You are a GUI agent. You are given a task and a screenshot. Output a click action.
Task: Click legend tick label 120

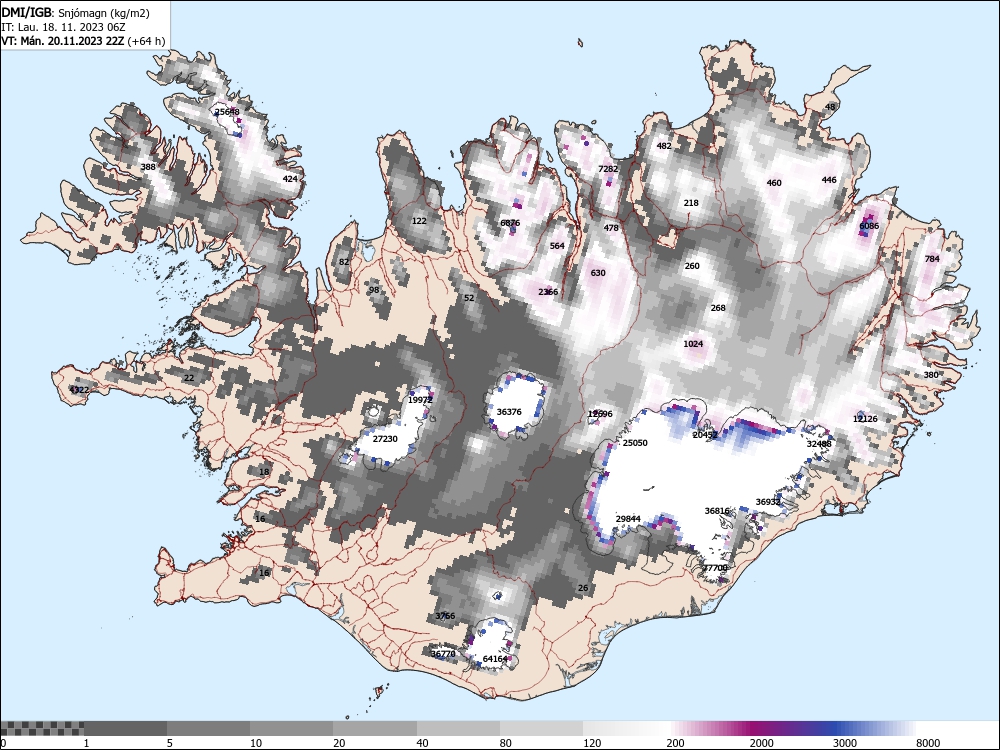tap(592, 743)
